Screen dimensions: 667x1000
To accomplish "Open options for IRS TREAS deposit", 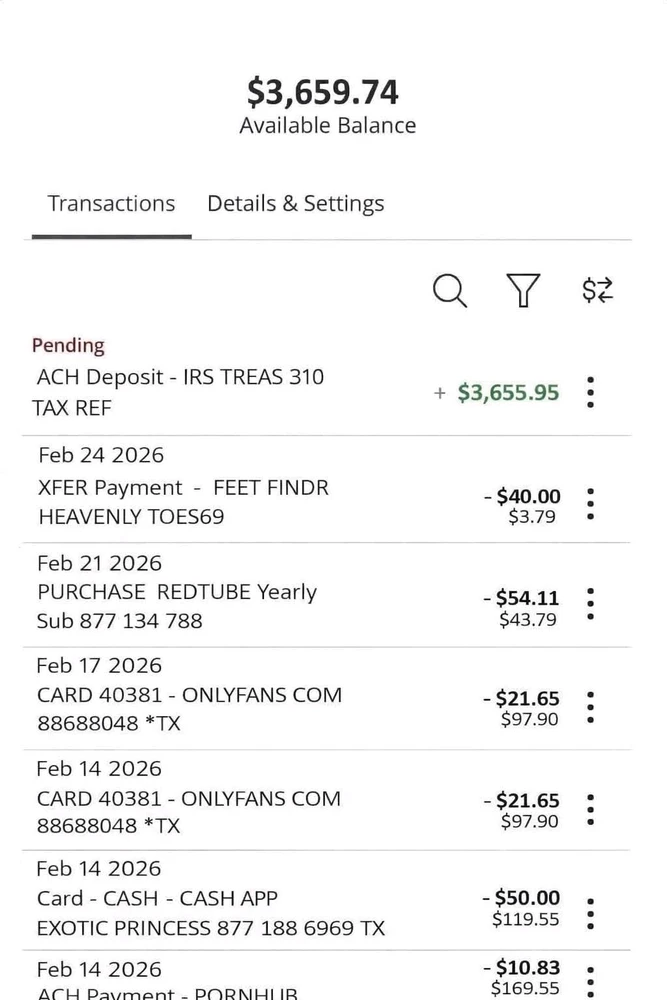I will 591,393.
